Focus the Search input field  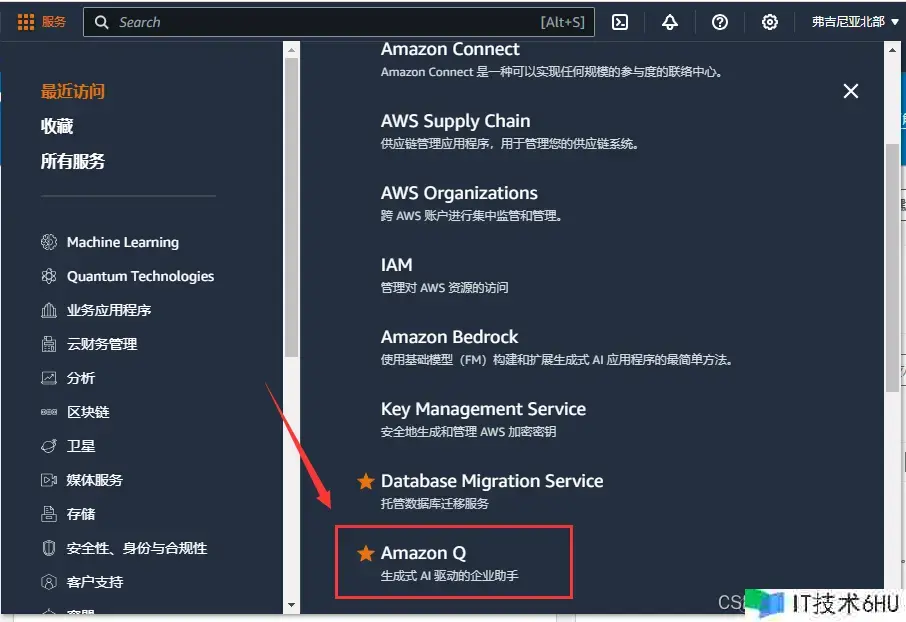click(339, 22)
